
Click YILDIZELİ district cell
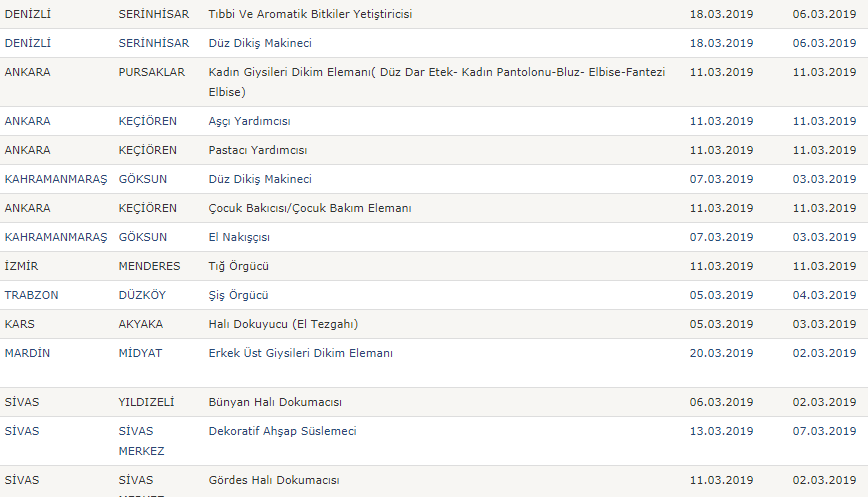tap(146, 402)
